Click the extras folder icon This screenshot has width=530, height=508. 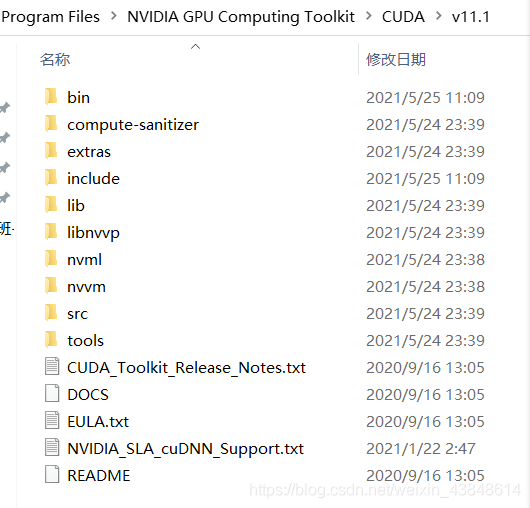51,151
